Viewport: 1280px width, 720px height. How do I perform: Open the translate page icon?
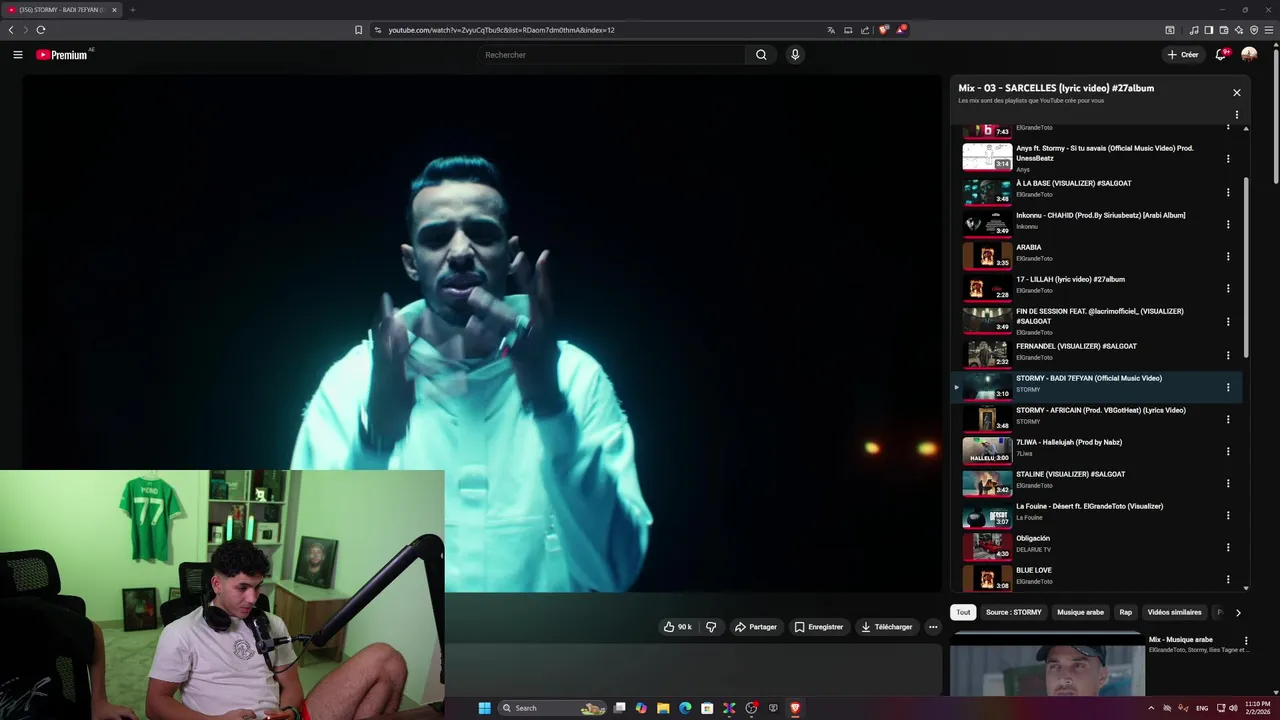[x=831, y=30]
